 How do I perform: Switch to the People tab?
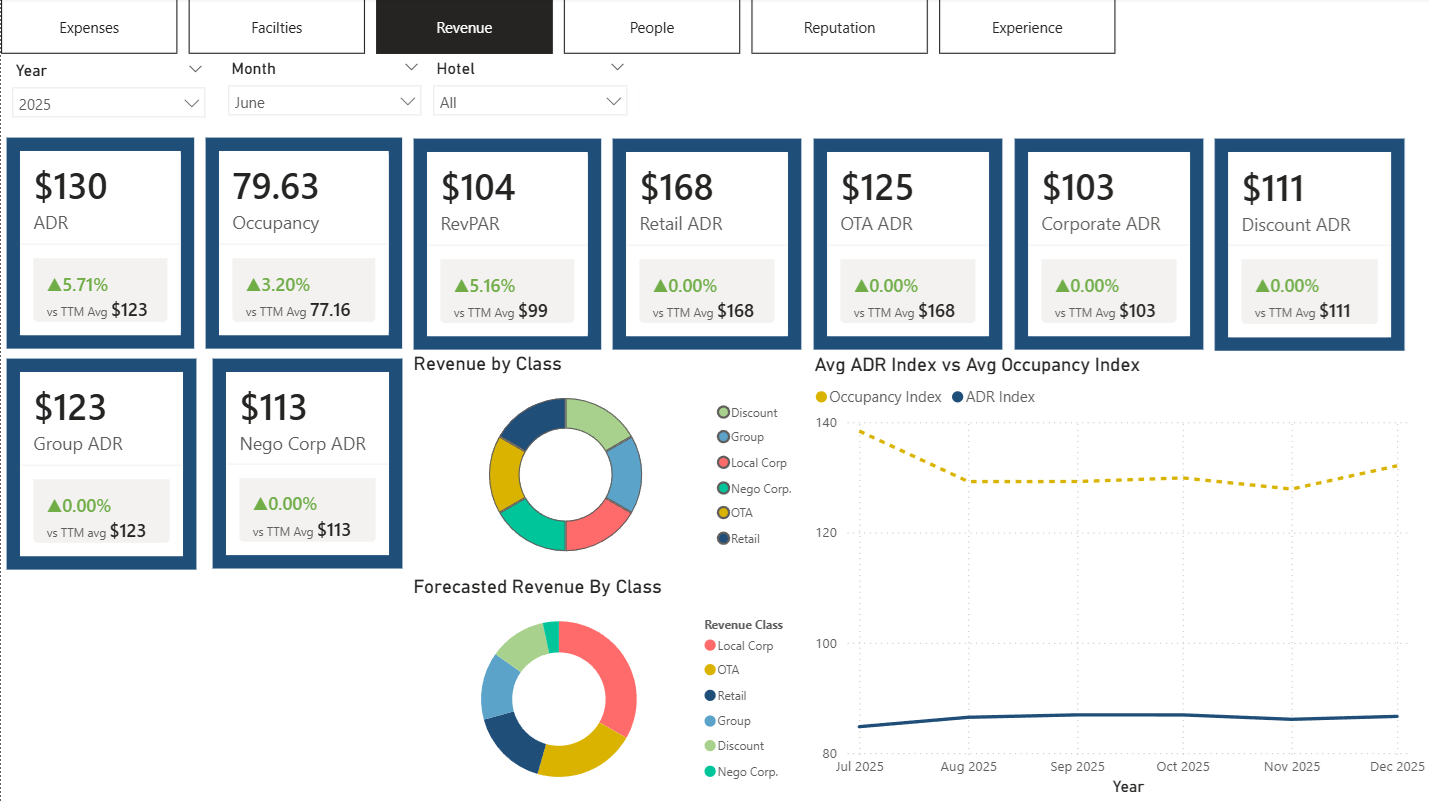click(652, 27)
